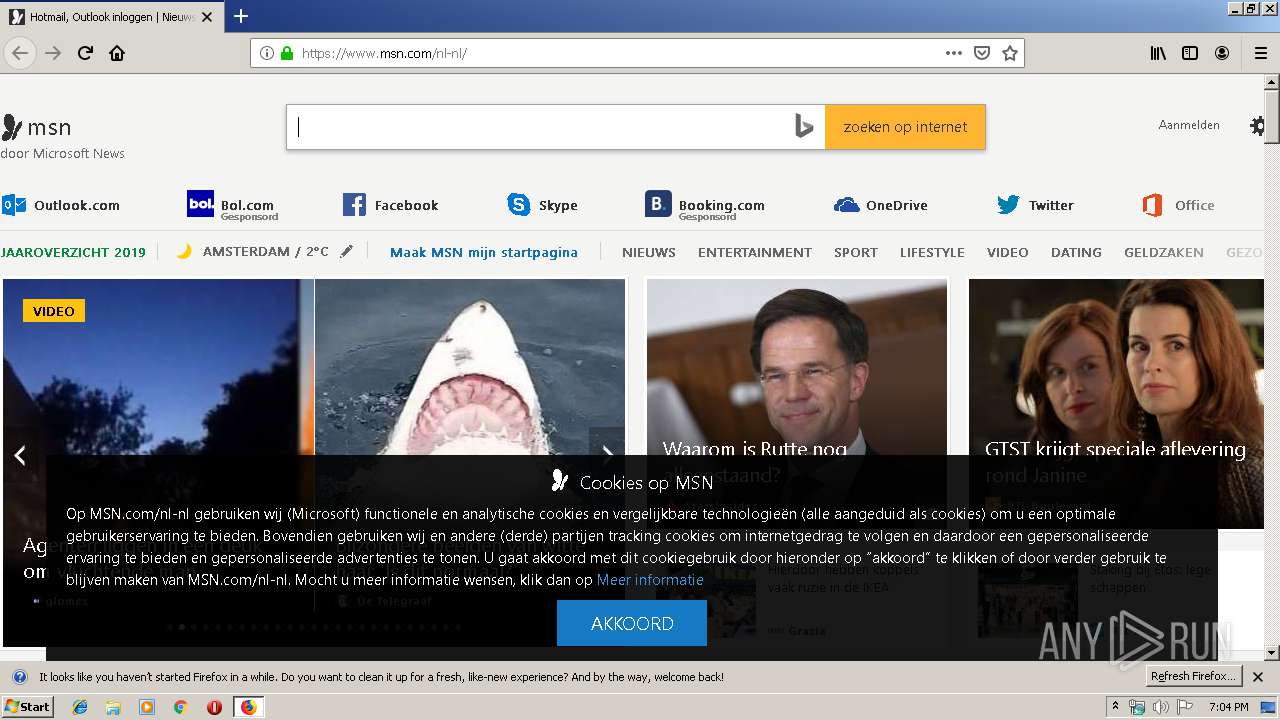Viewport: 1280px width, 720px height.
Task: Toggle the sidebar view icon
Action: pos(1190,53)
